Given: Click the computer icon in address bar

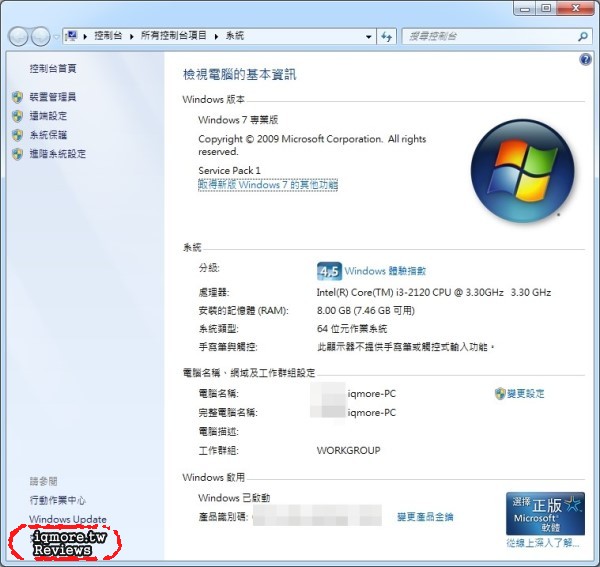Looking at the screenshot, I should point(72,36).
